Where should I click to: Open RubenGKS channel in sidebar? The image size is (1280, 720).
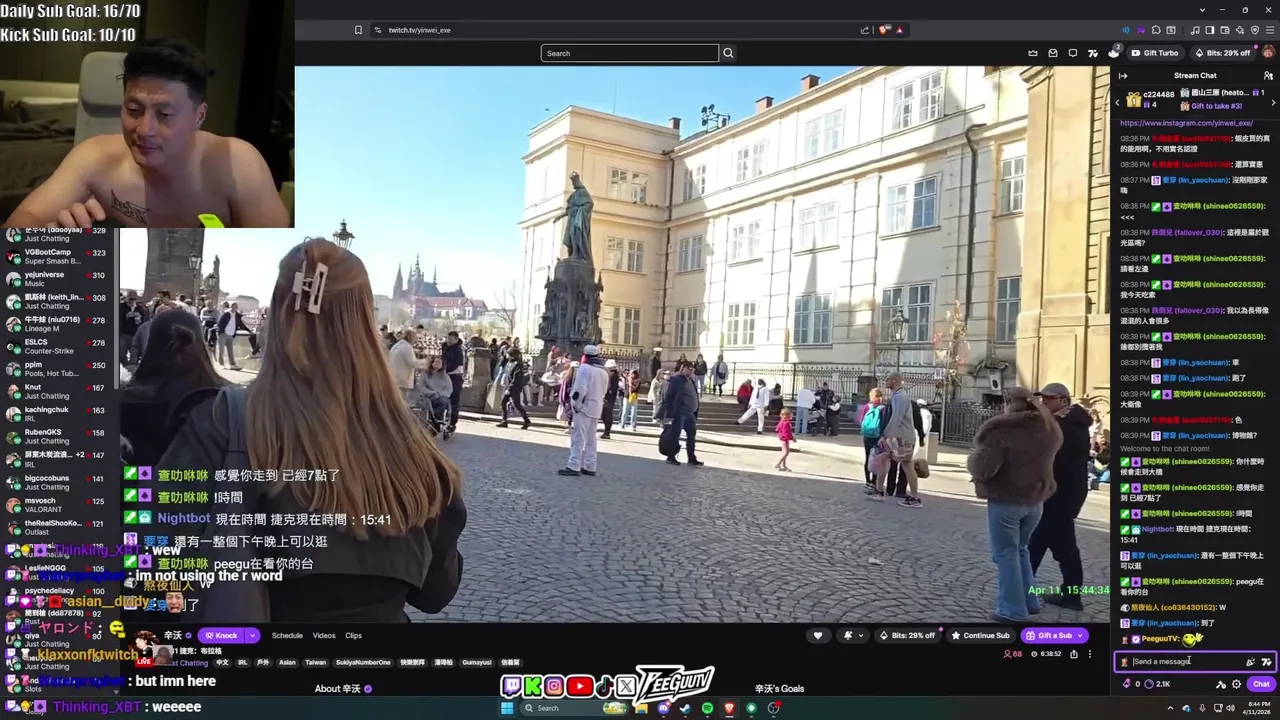(x=60, y=436)
